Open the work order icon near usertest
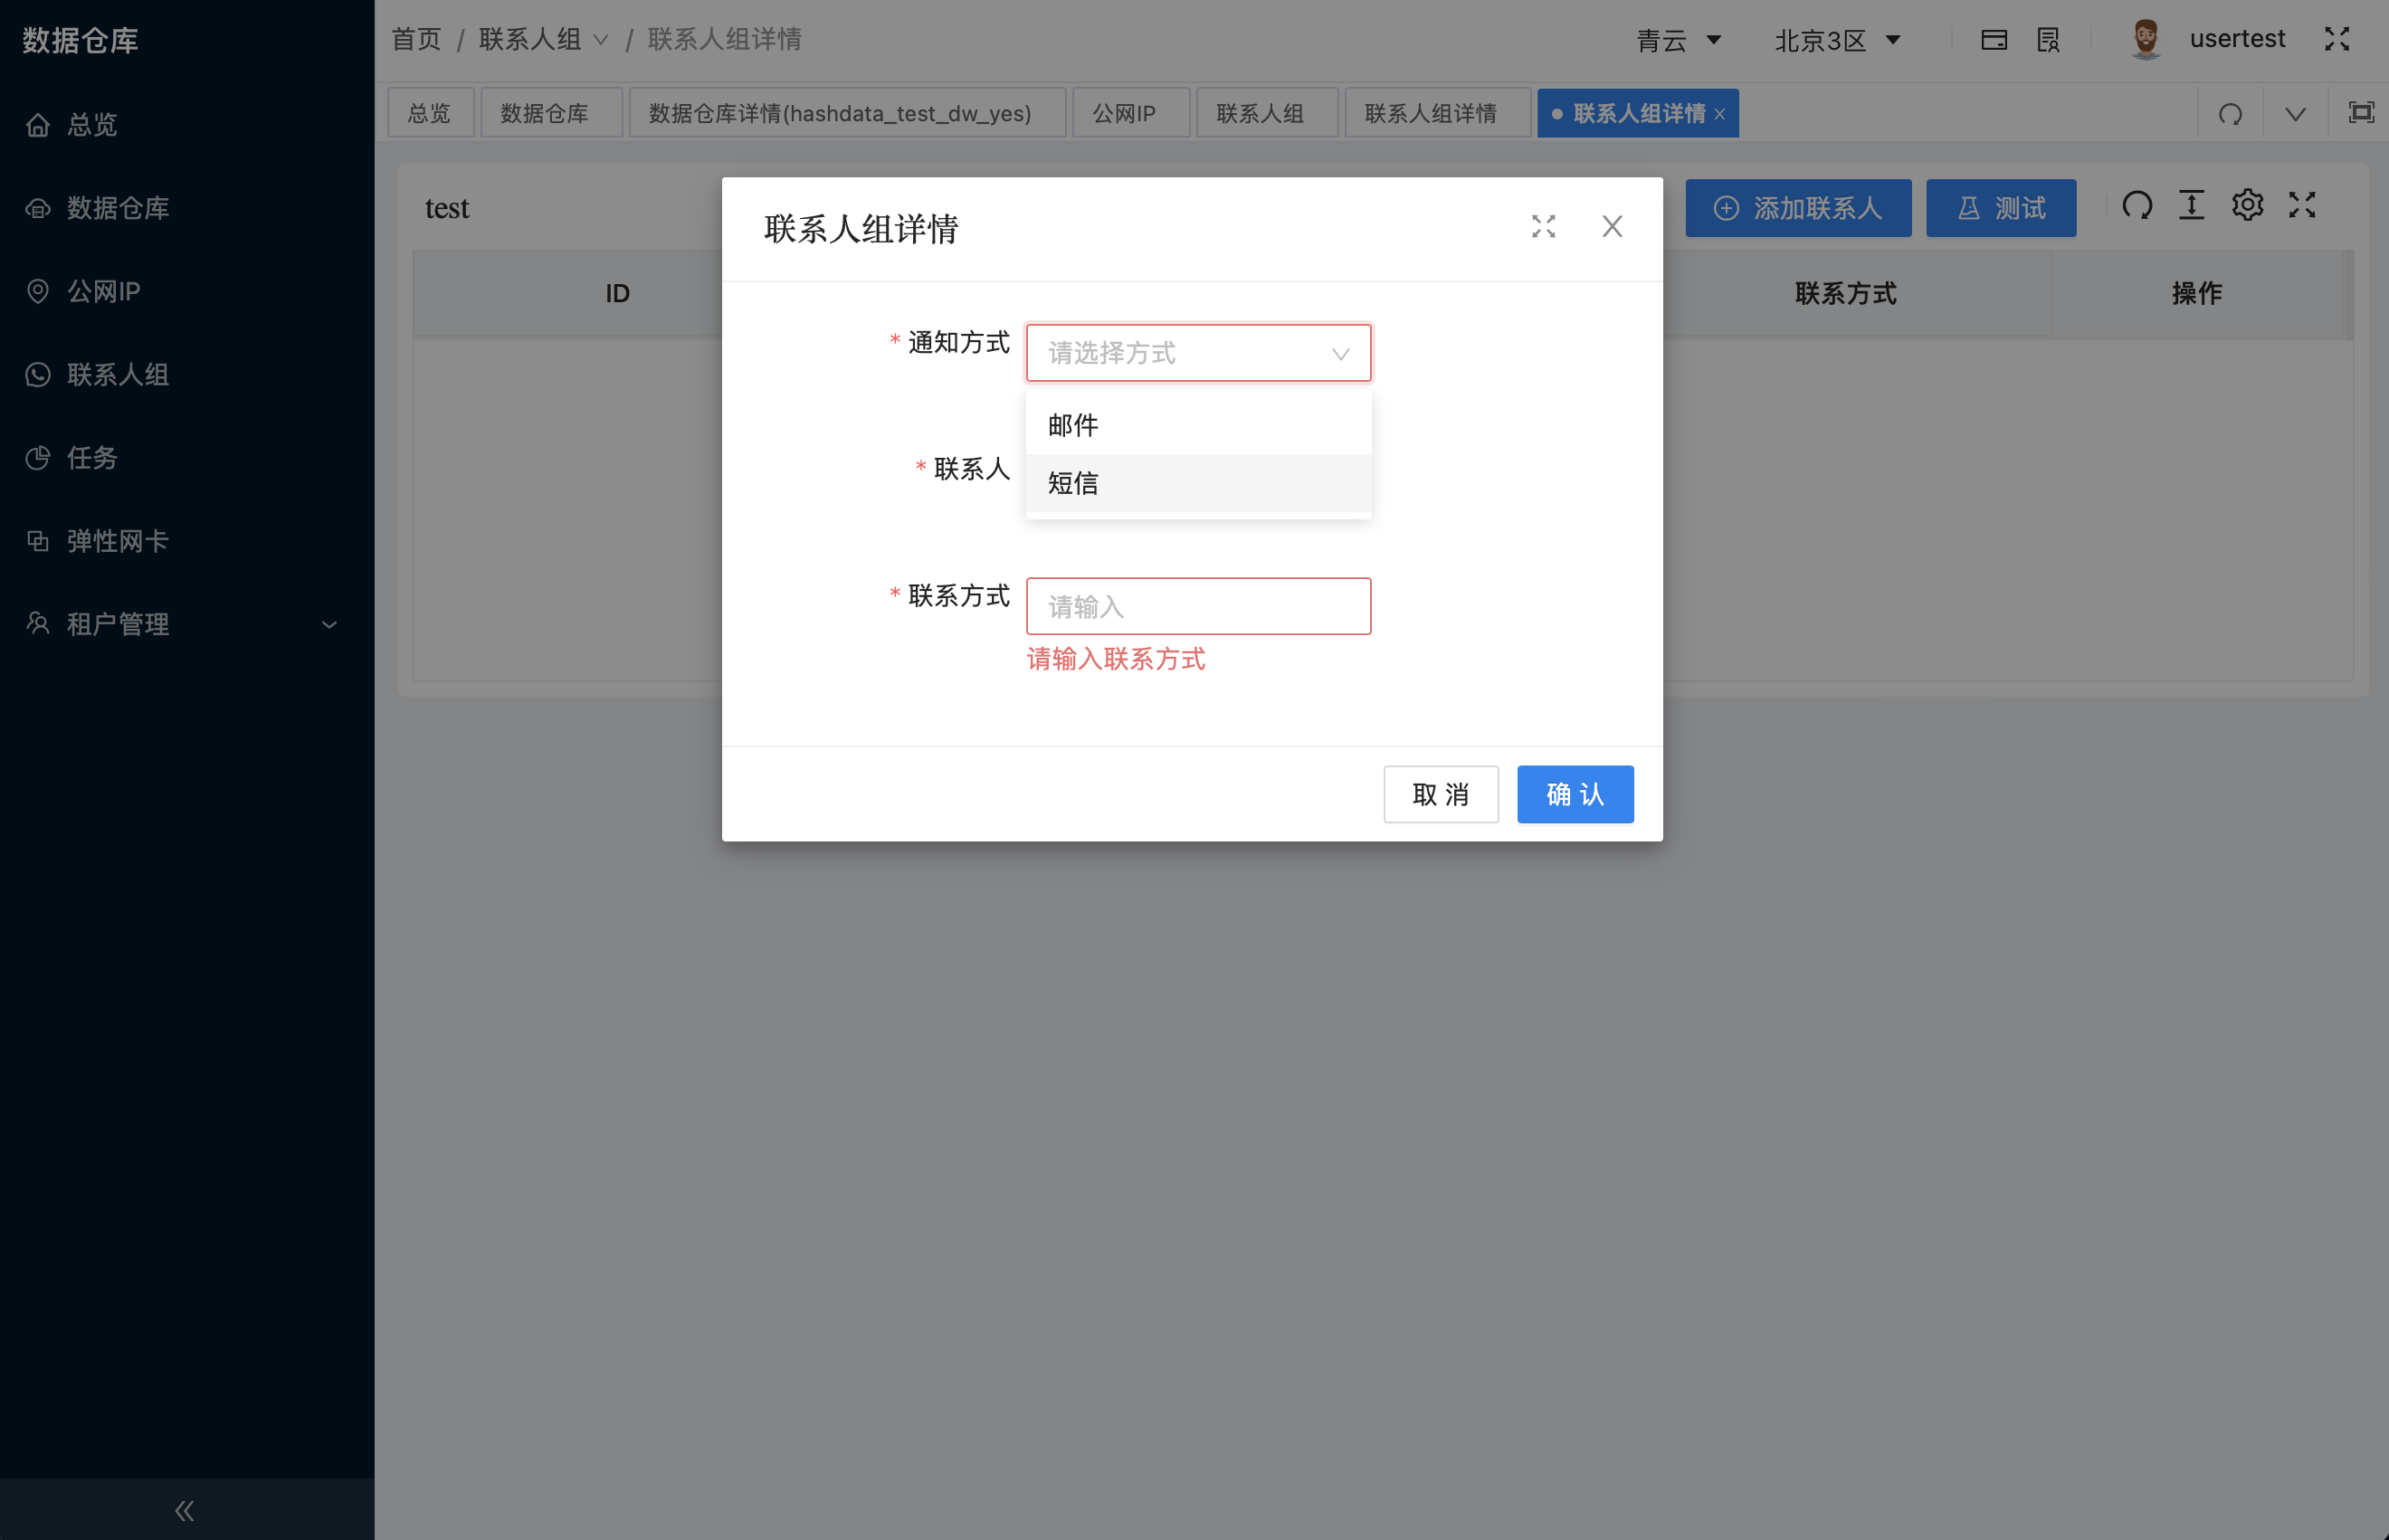The image size is (2389, 1540). (2049, 39)
